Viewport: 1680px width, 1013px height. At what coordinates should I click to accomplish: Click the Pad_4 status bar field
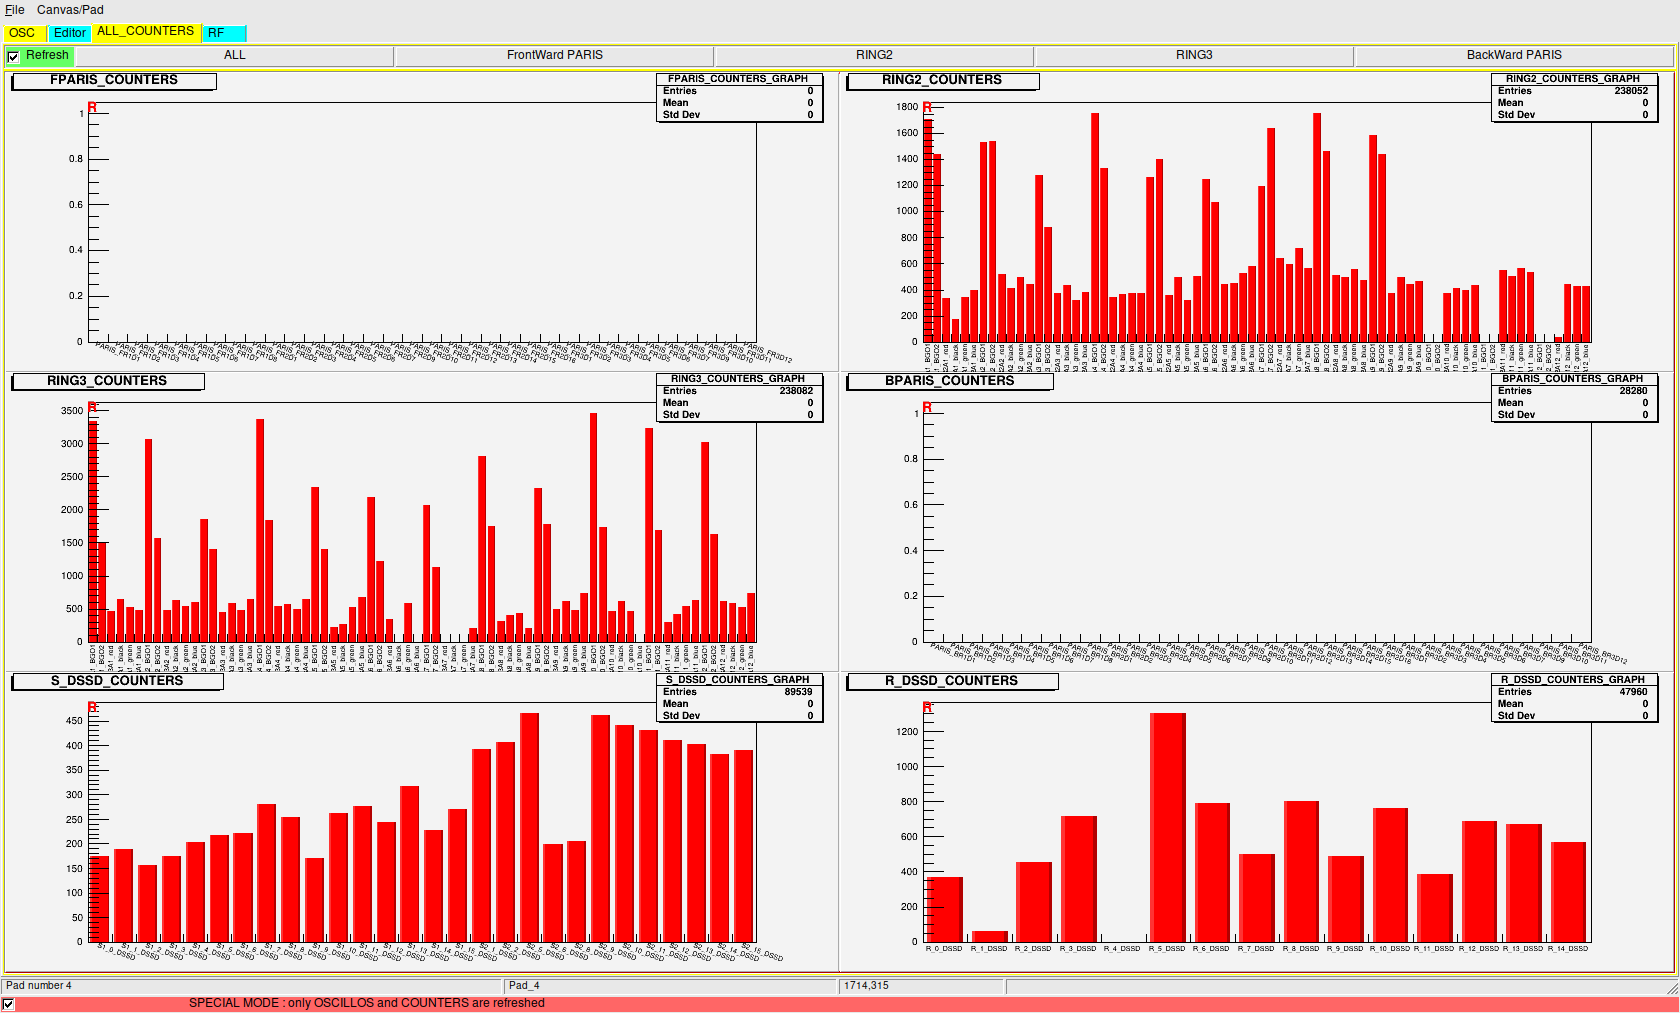[670, 985]
